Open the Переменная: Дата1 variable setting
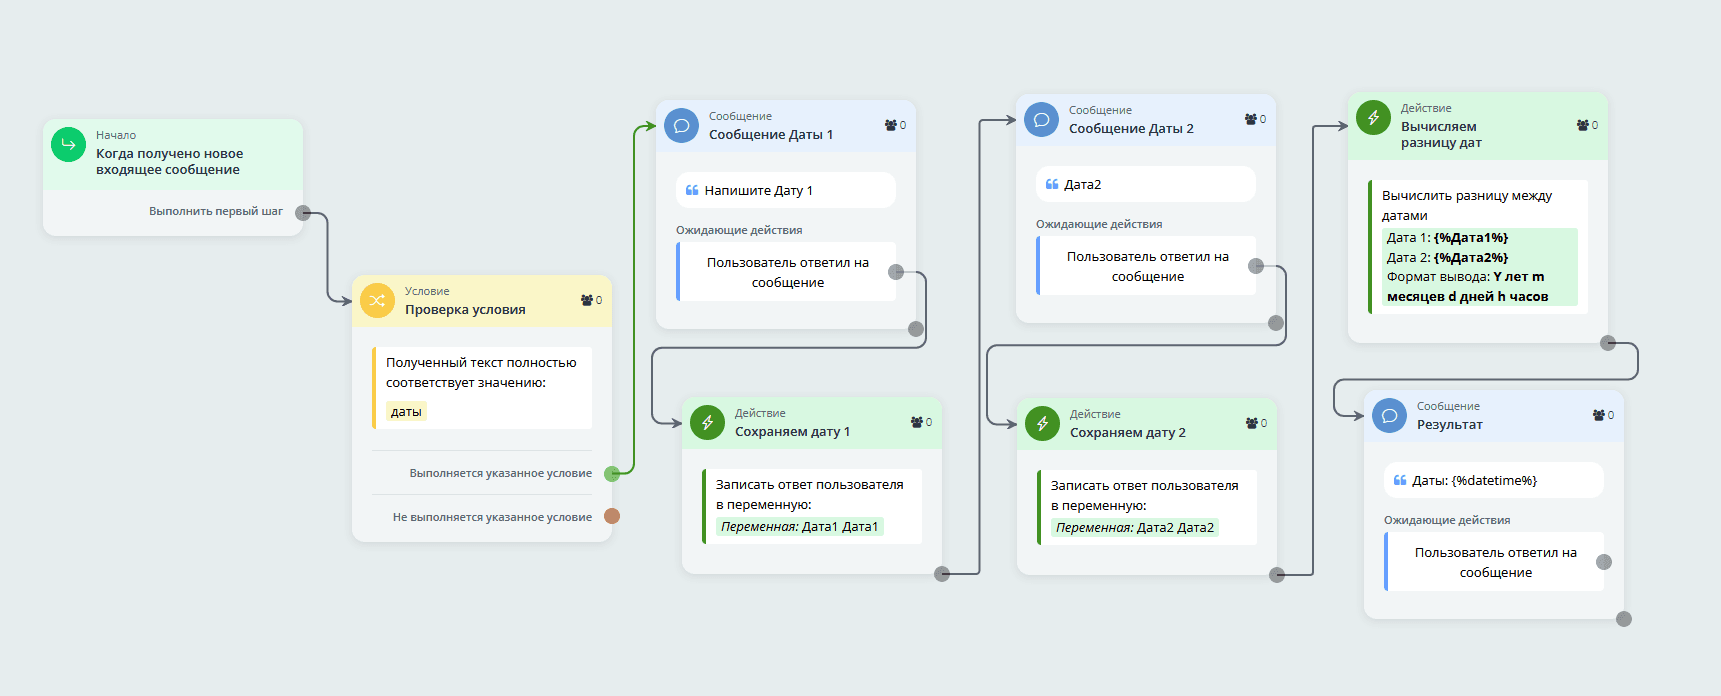 pos(799,527)
